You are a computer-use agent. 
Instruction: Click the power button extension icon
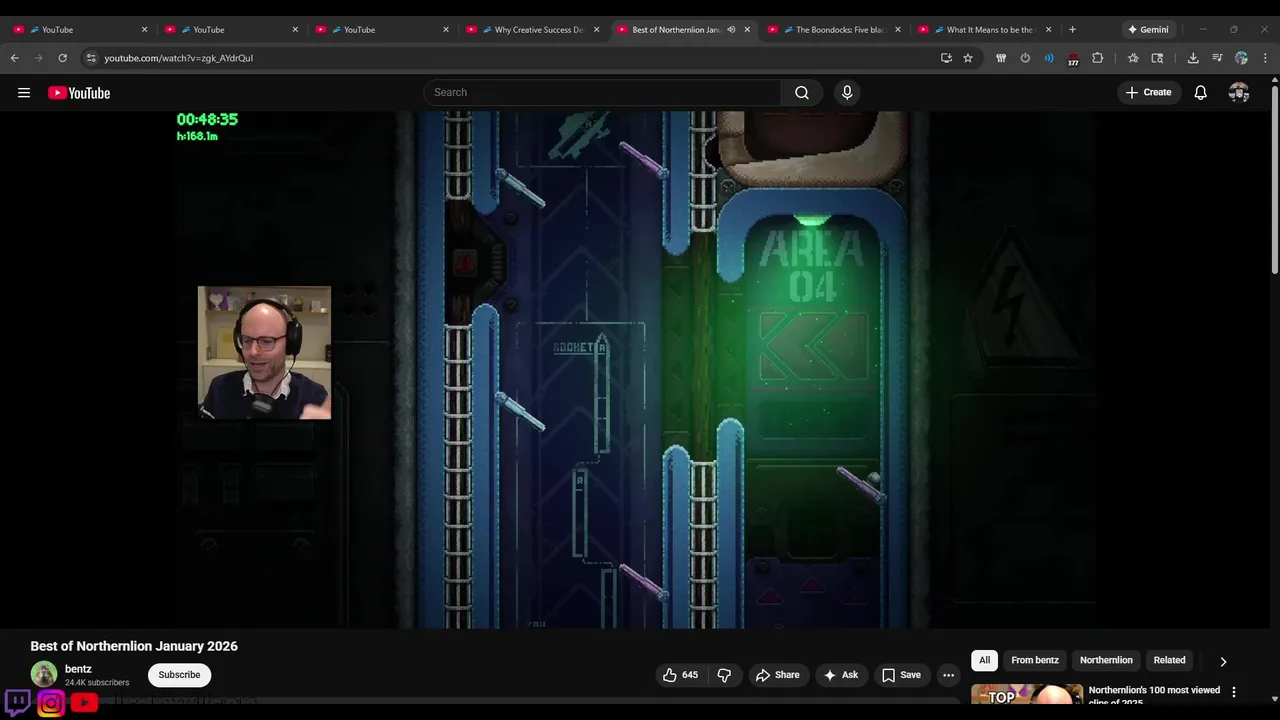point(1025,58)
